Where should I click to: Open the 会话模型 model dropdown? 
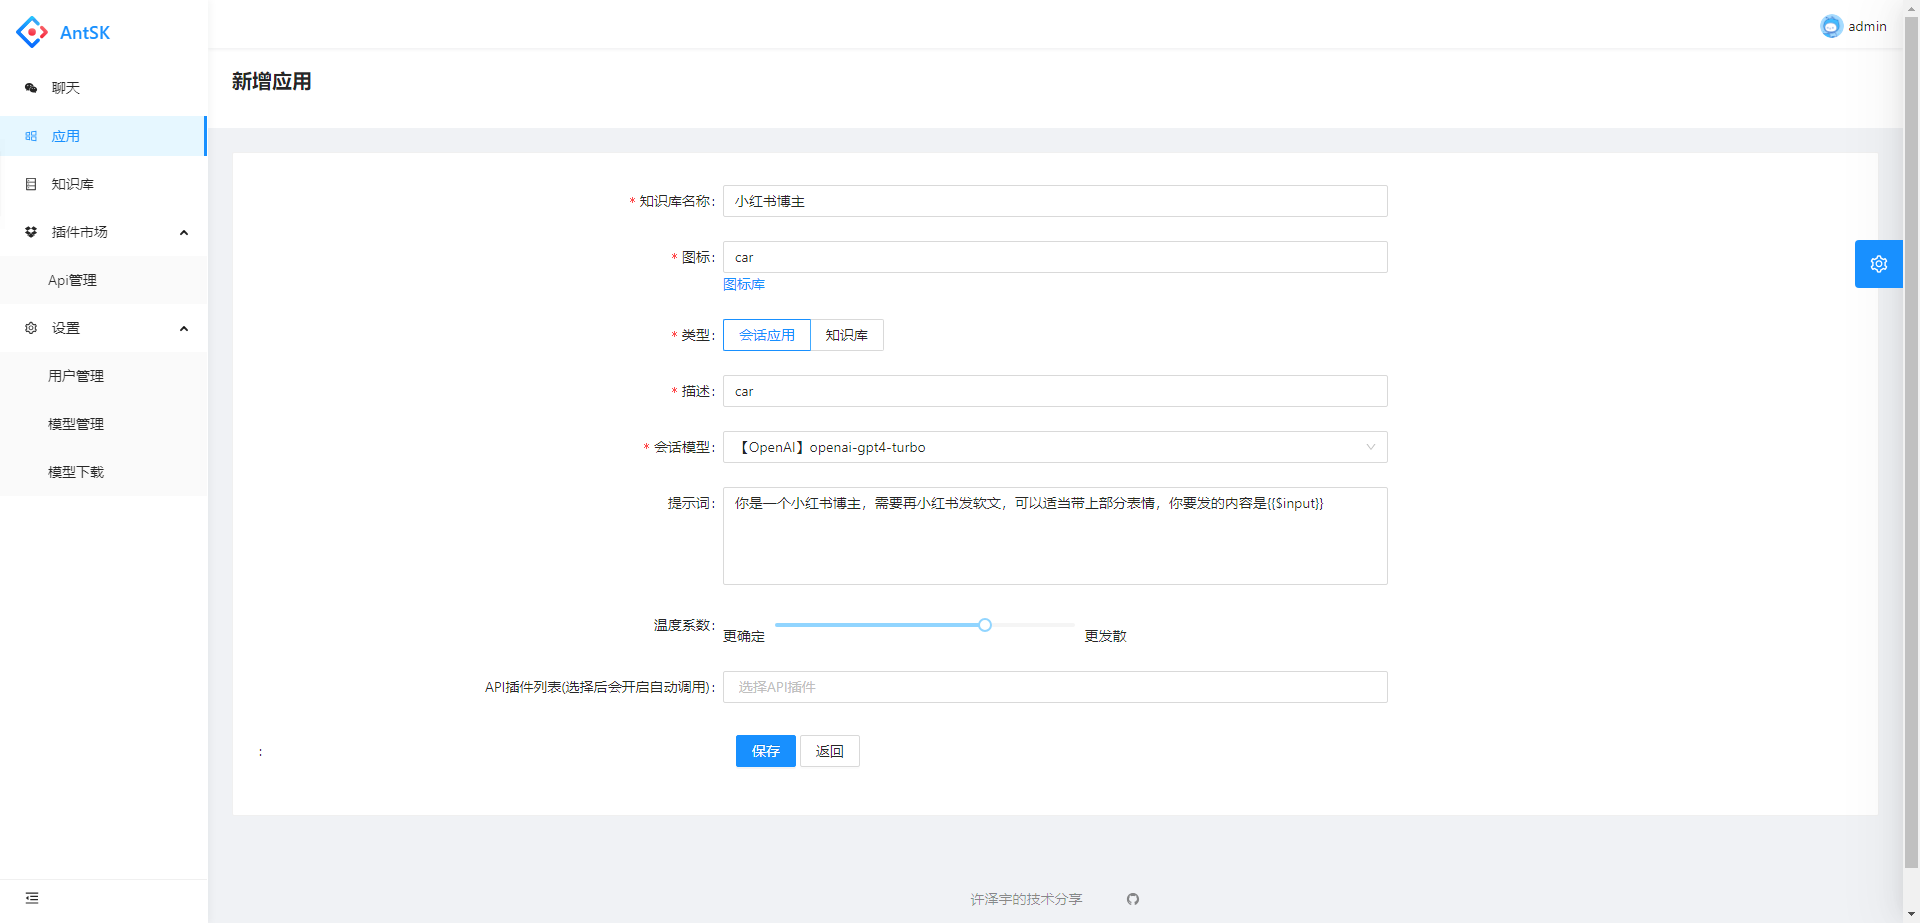pos(1054,447)
